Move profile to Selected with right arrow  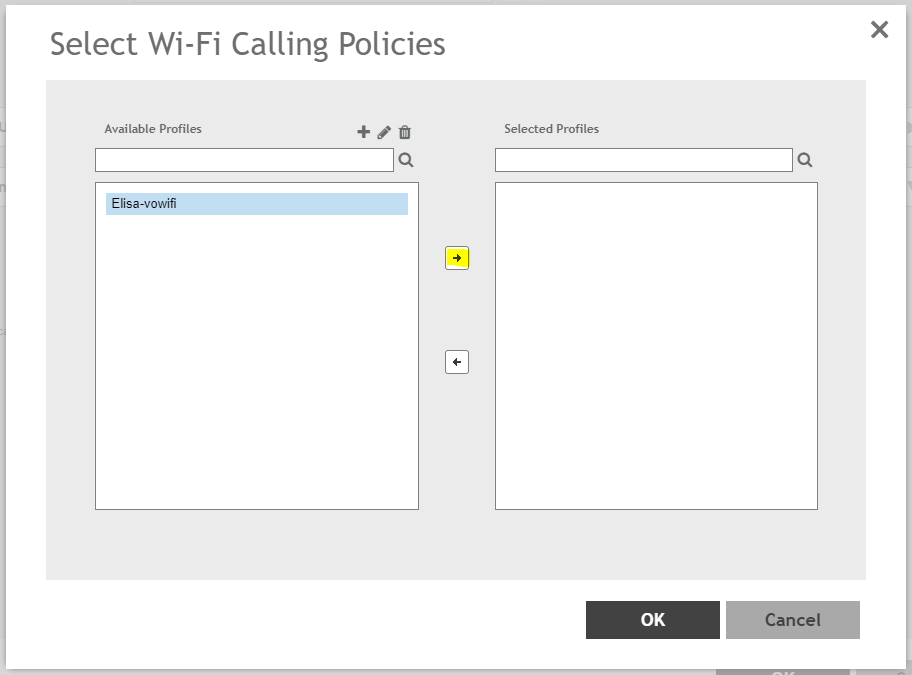(457, 258)
